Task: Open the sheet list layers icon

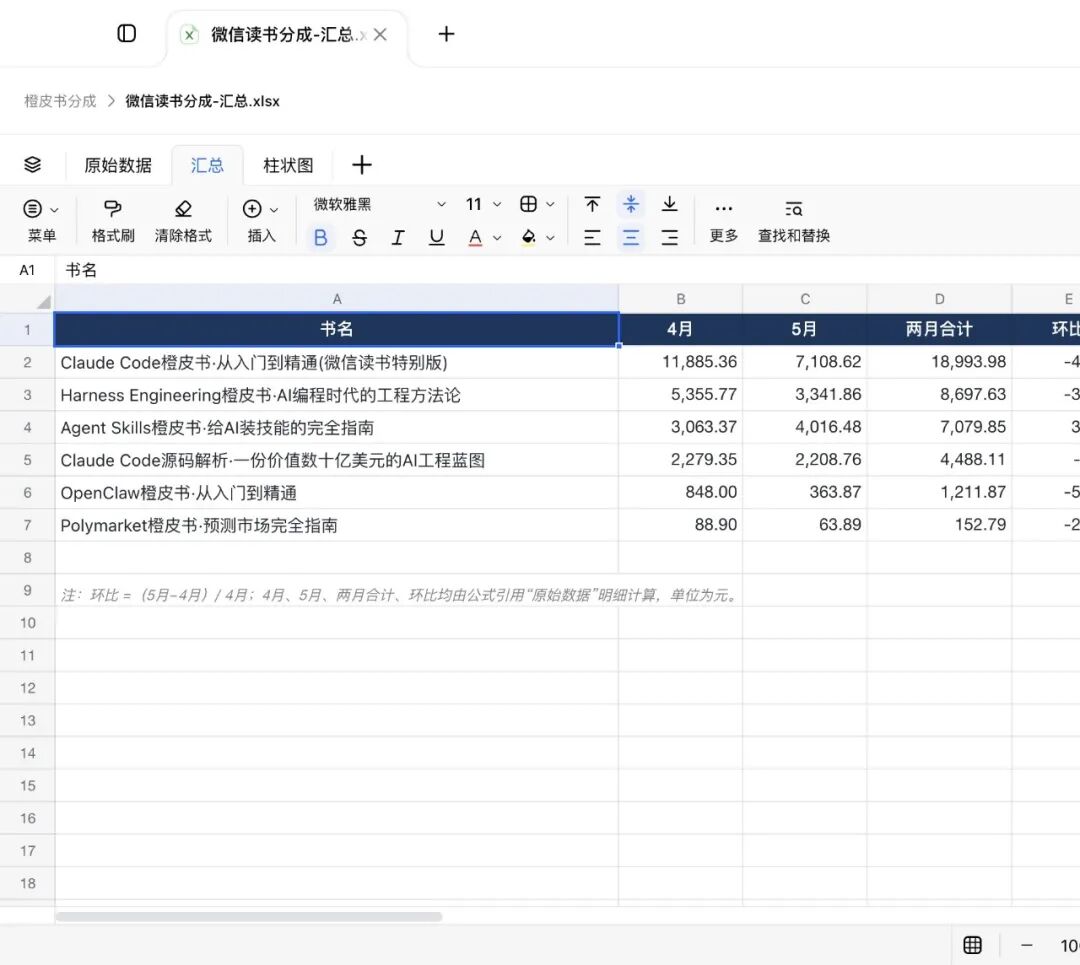Action: click(x=32, y=165)
